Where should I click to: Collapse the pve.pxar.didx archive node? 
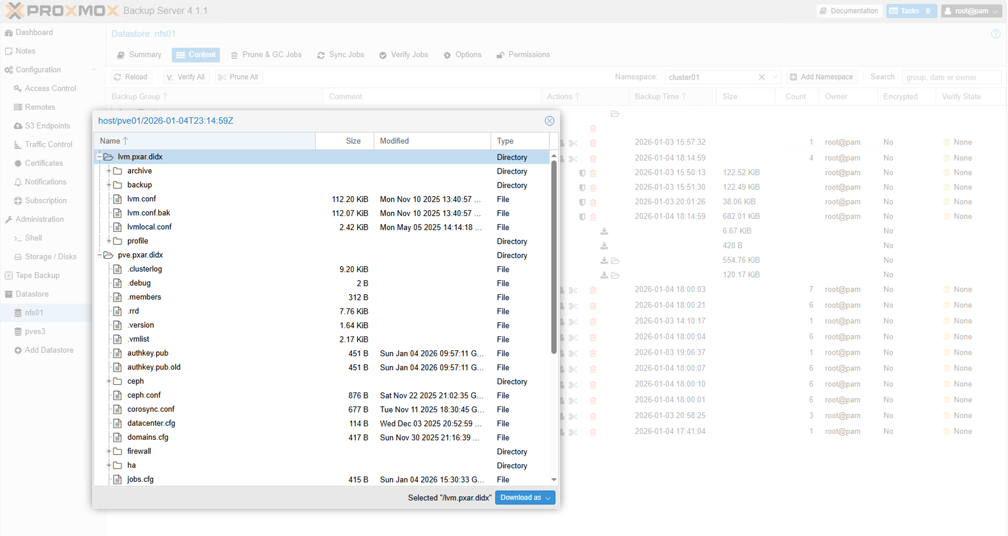coord(100,255)
